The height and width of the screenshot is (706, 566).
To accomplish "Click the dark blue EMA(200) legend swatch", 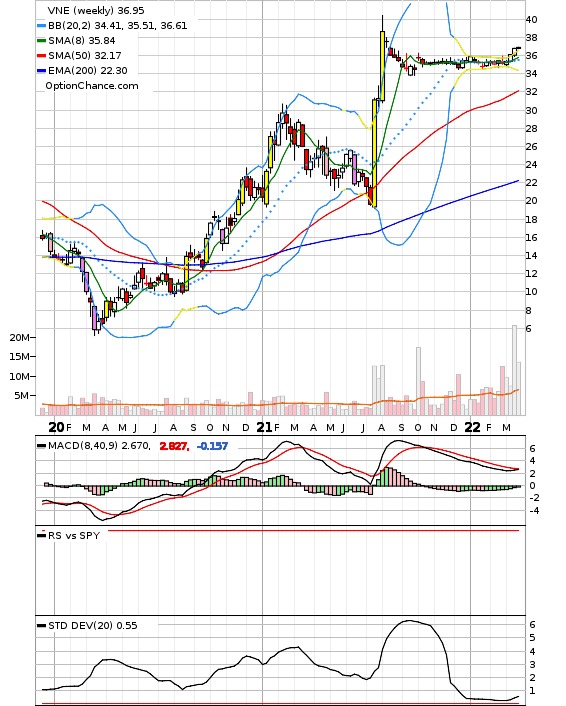I will pyautogui.click(x=41, y=71).
